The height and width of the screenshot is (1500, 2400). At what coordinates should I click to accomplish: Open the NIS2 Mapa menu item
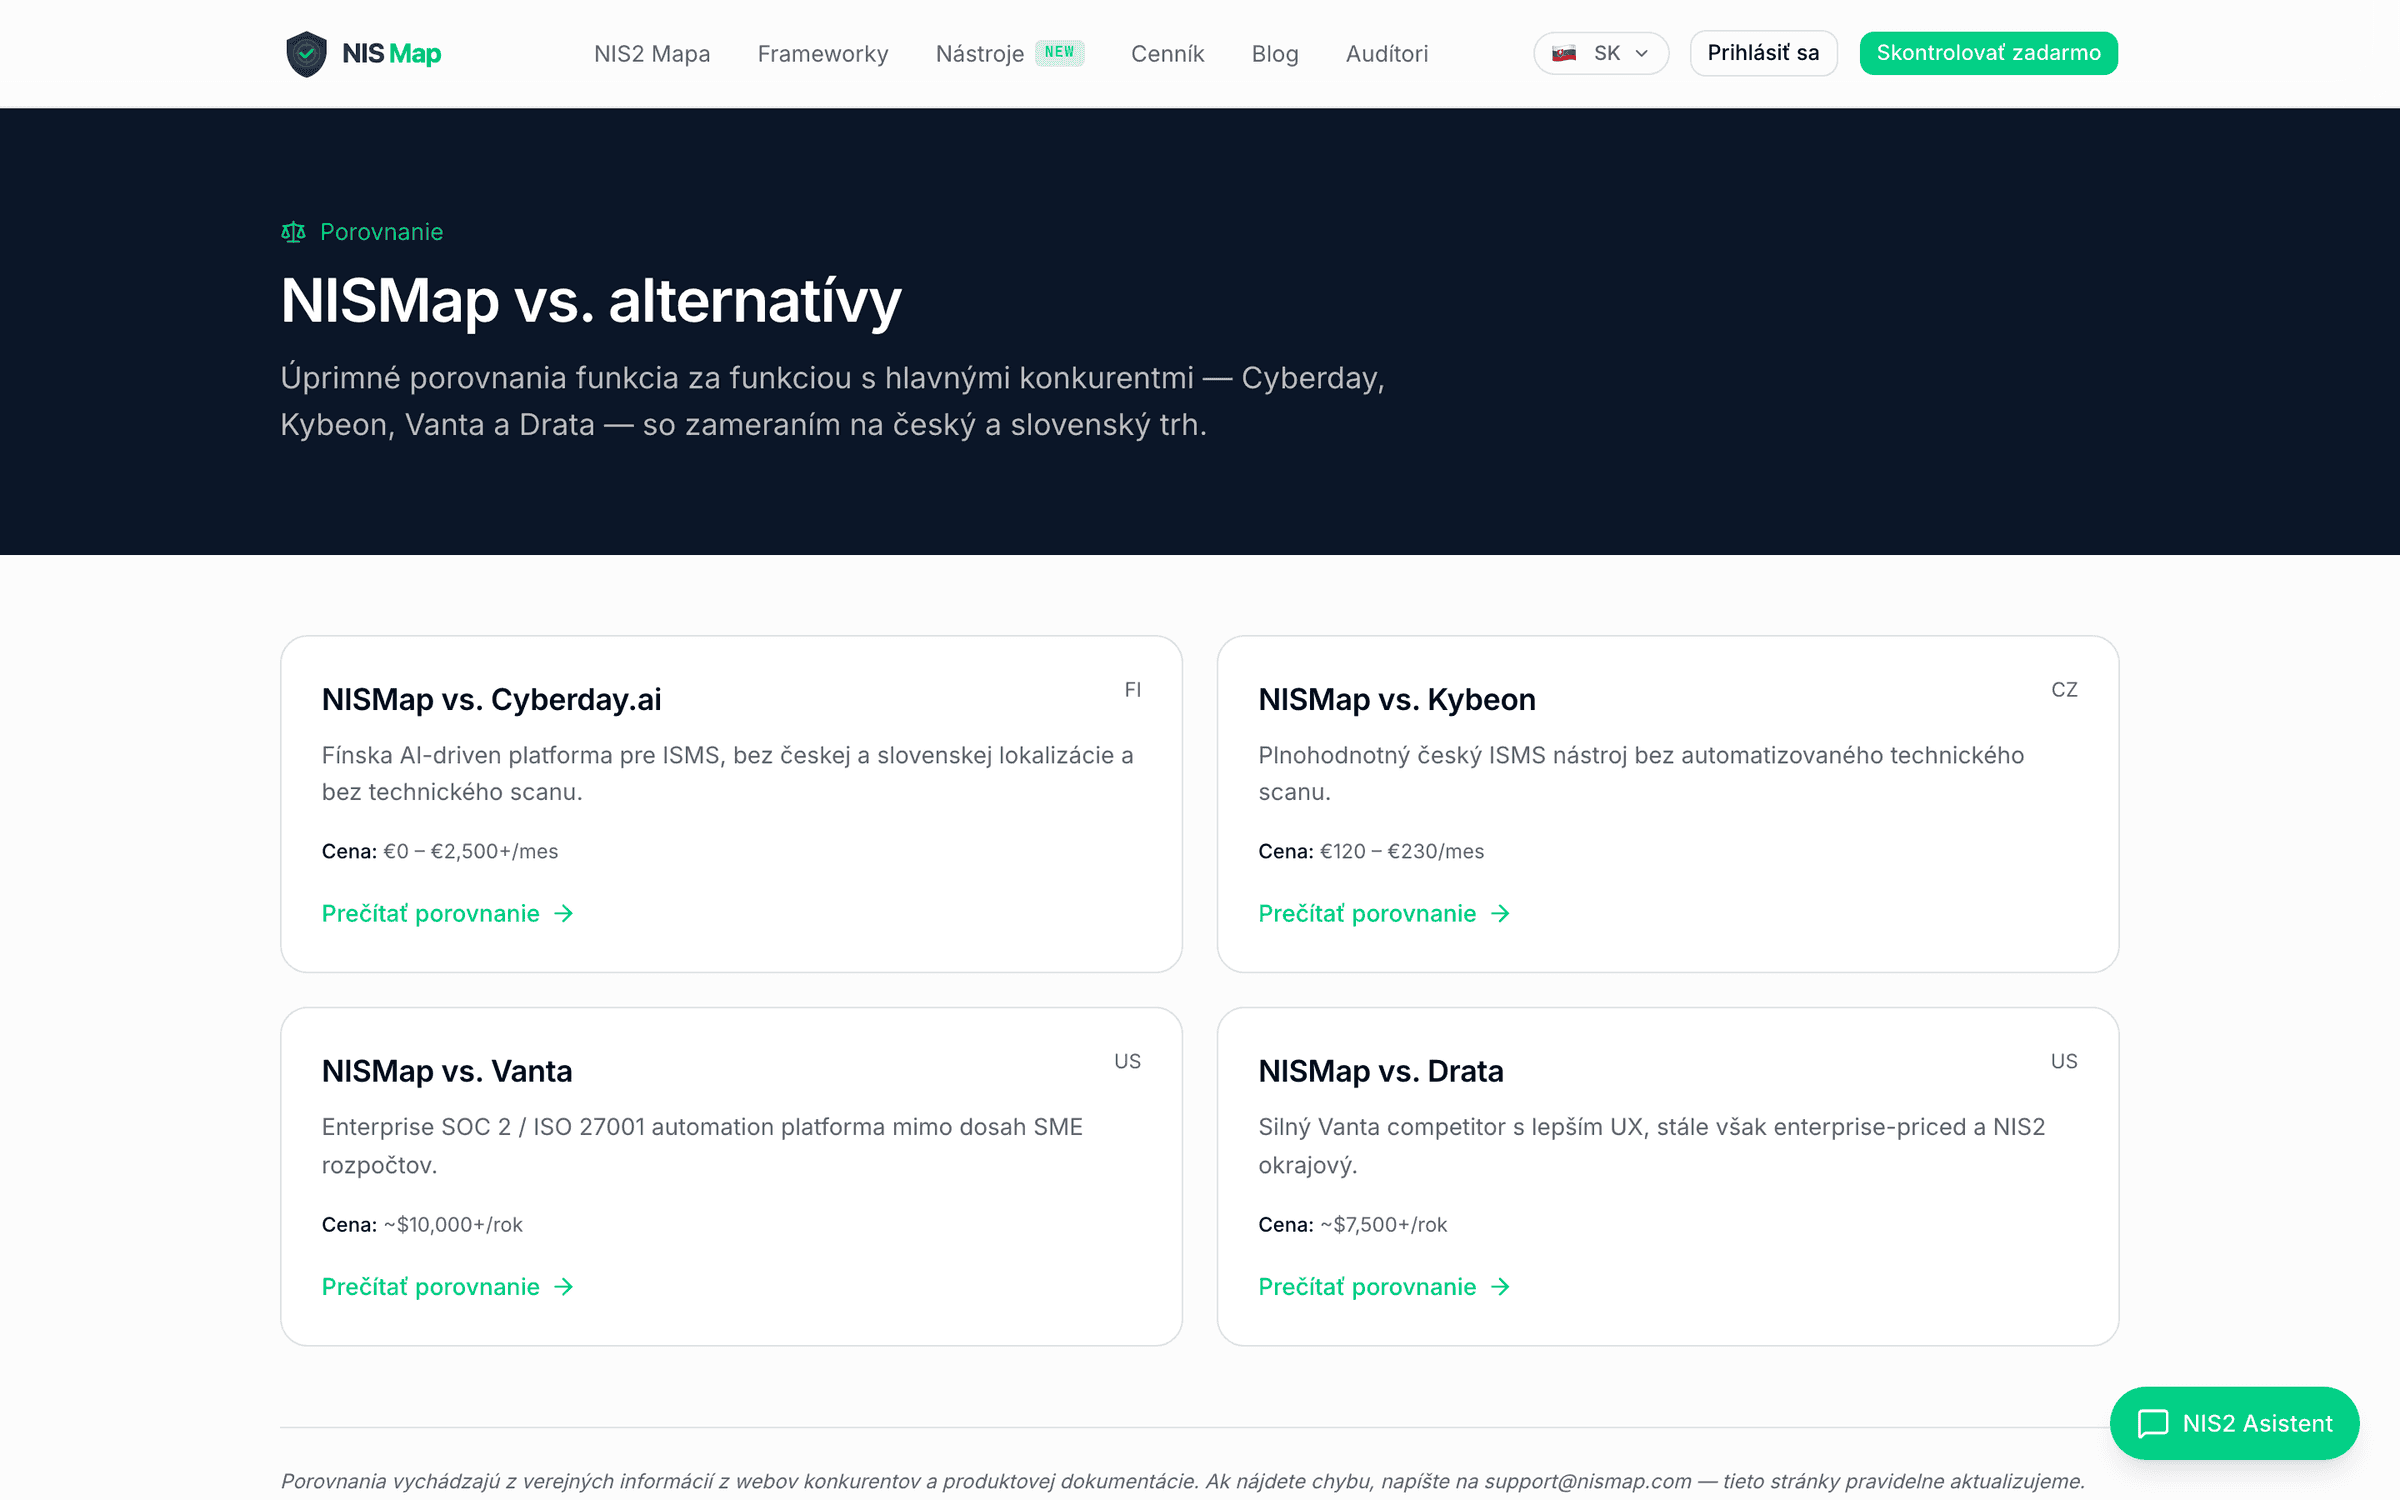[x=652, y=54]
